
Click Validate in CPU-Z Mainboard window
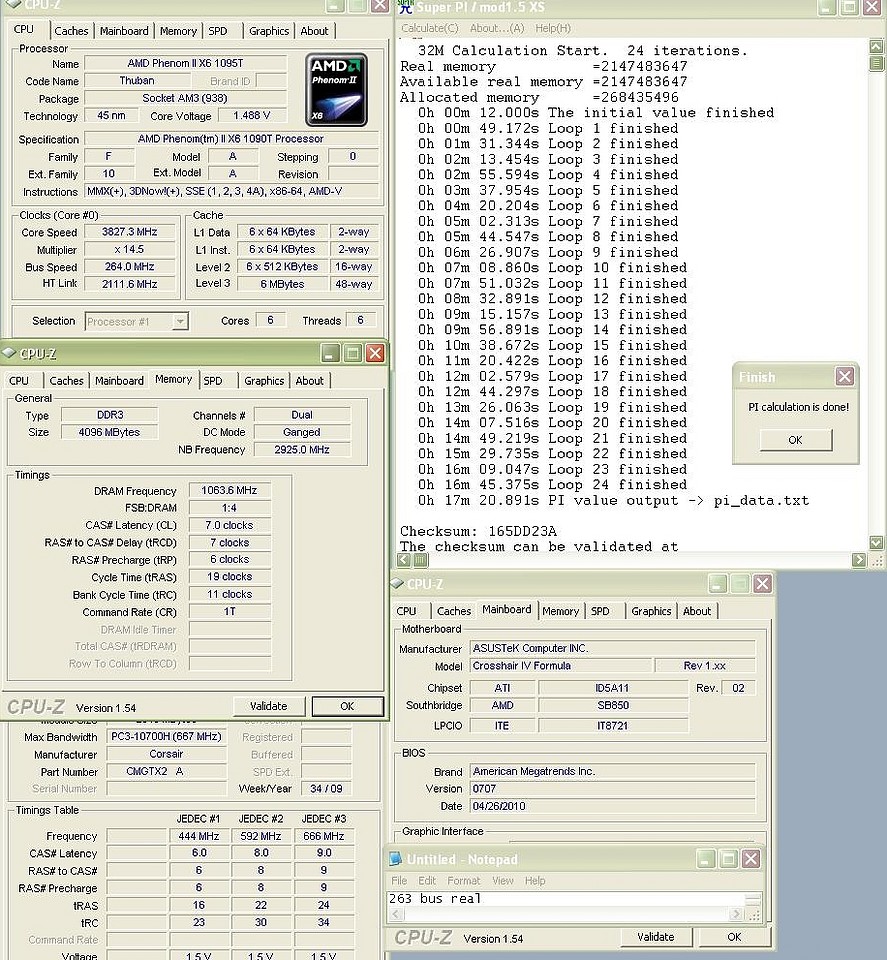(x=656, y=937)
